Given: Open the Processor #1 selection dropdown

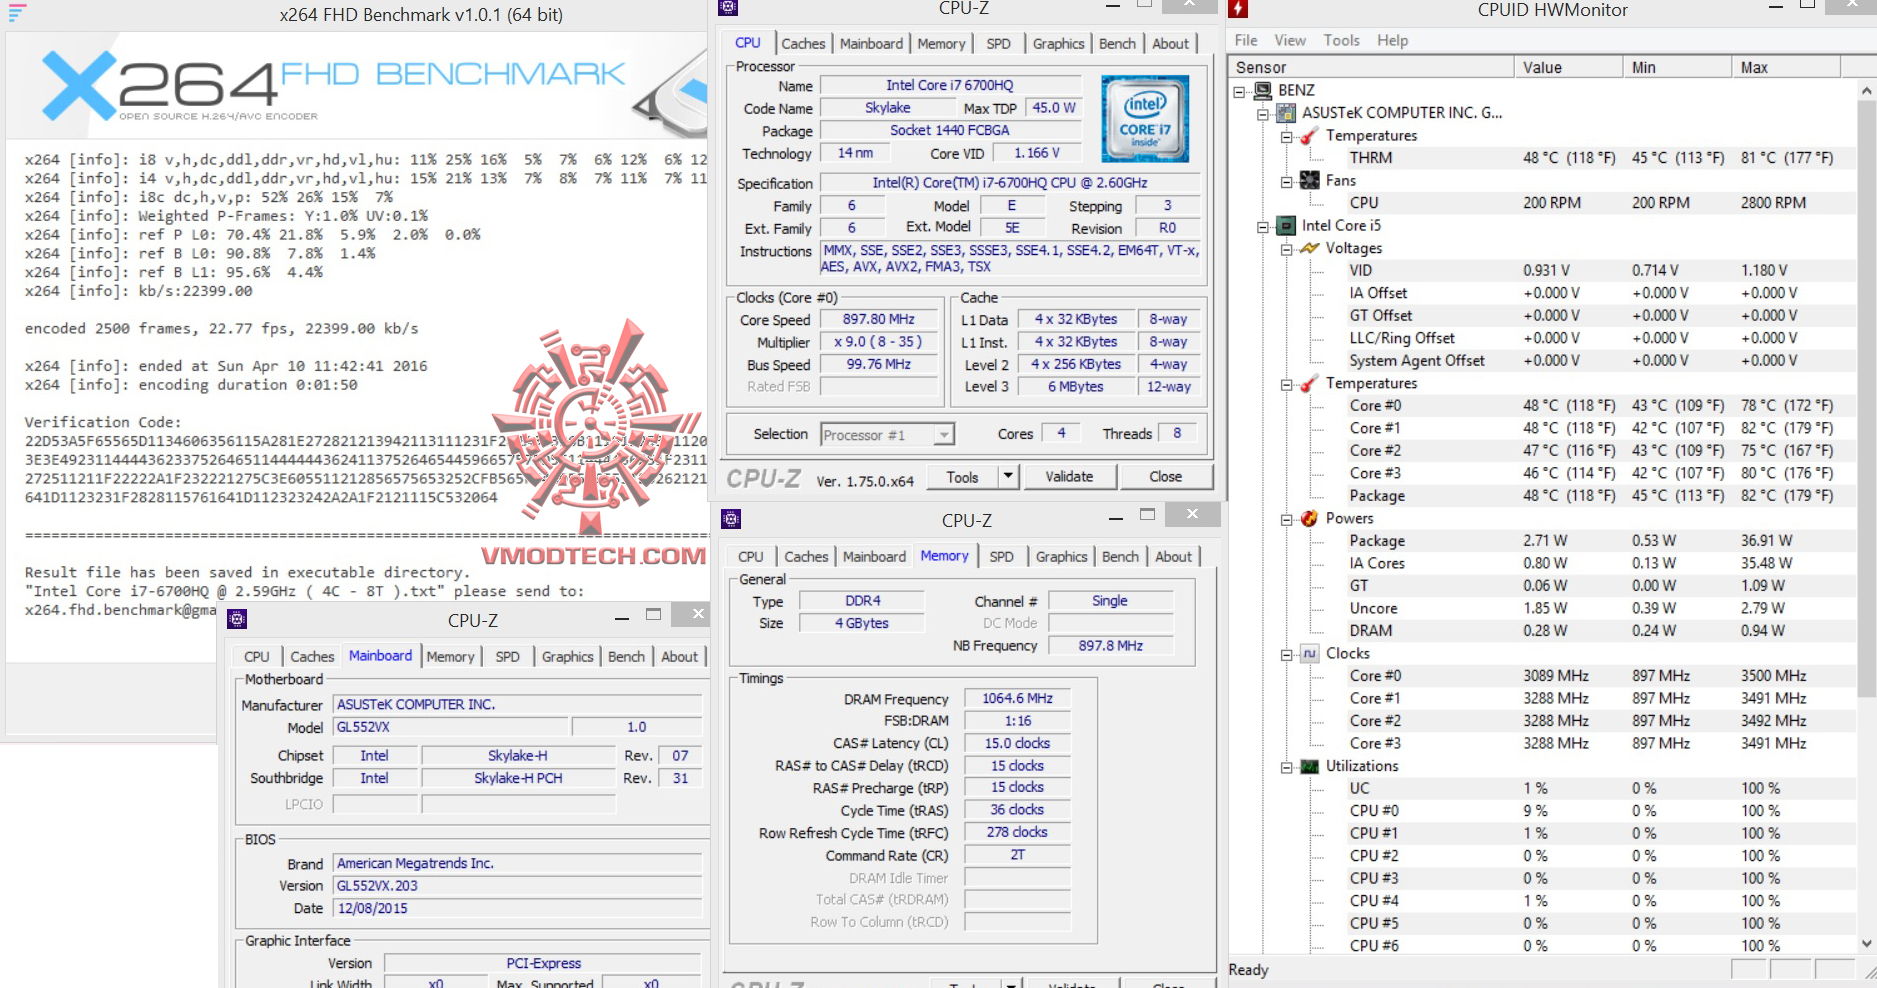Looking at the screenshot, I should click(943, 434).
